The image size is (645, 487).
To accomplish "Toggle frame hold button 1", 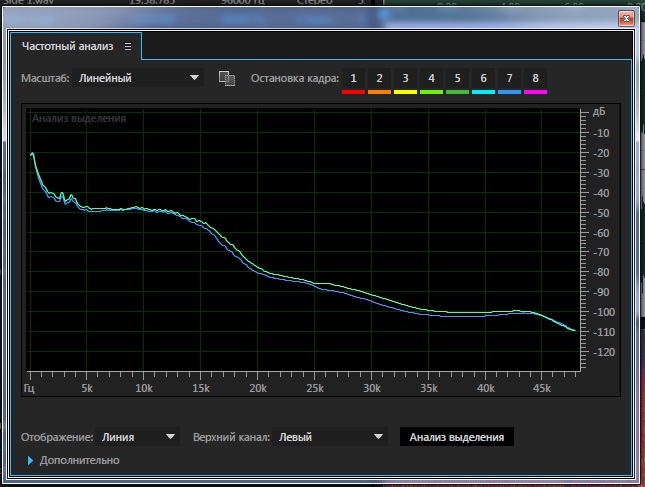I will [353, 78].
